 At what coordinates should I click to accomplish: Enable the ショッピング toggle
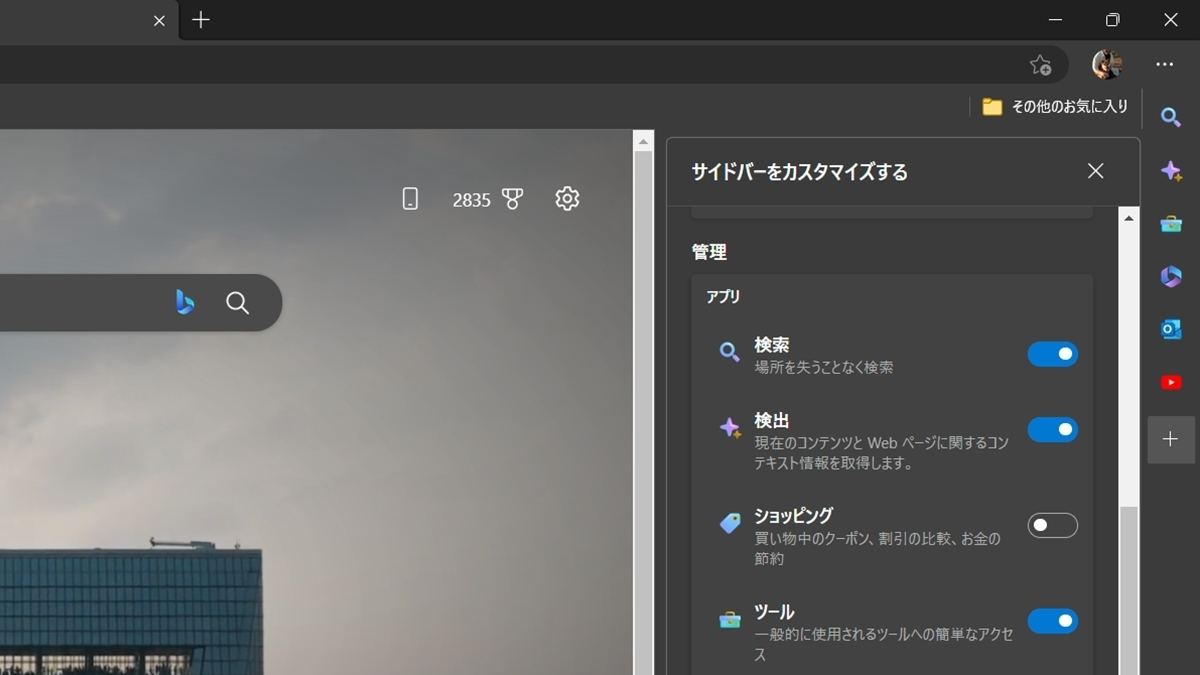click(x=1053, y=525)
